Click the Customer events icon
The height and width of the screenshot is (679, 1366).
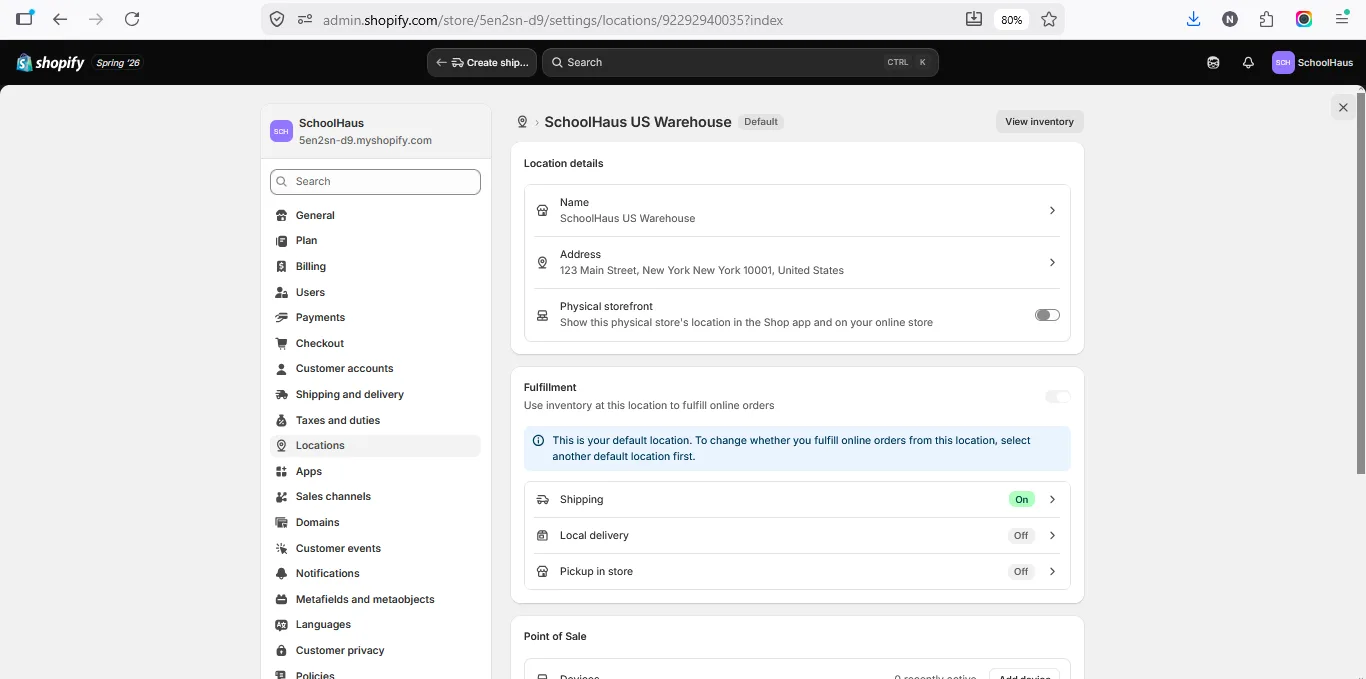(x=282, y=548)
